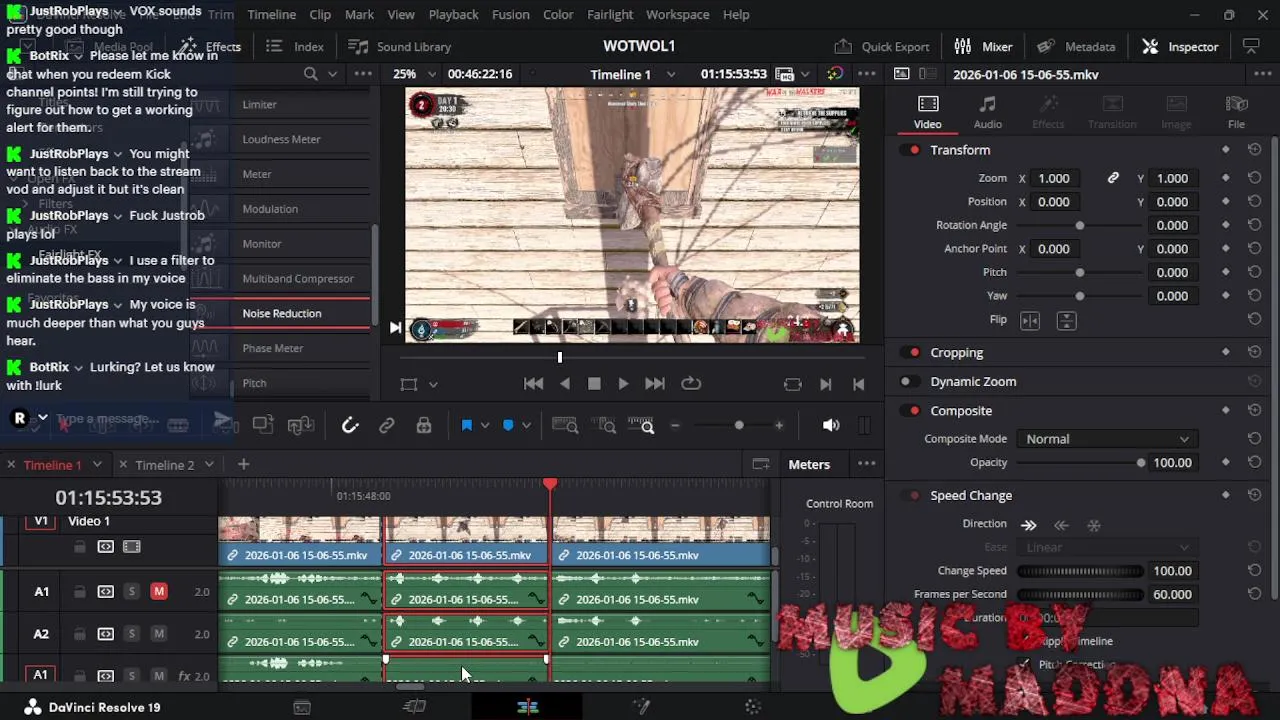Click custom zoom icon

click(x=642, y=426)
